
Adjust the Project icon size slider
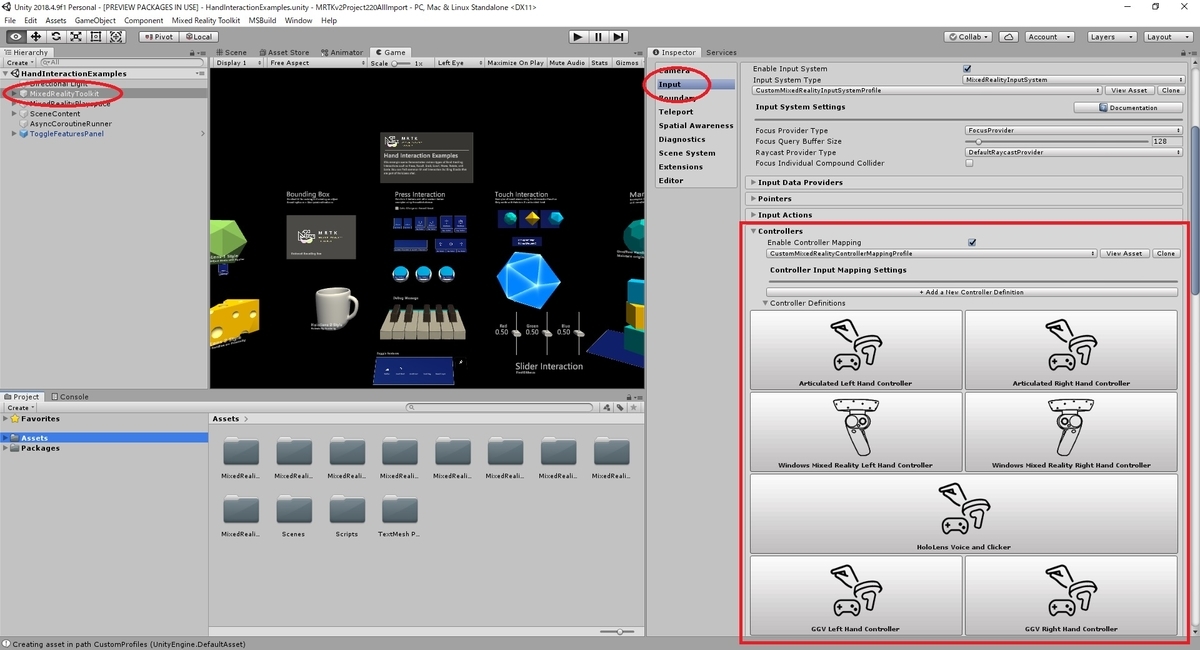point(619,631)
